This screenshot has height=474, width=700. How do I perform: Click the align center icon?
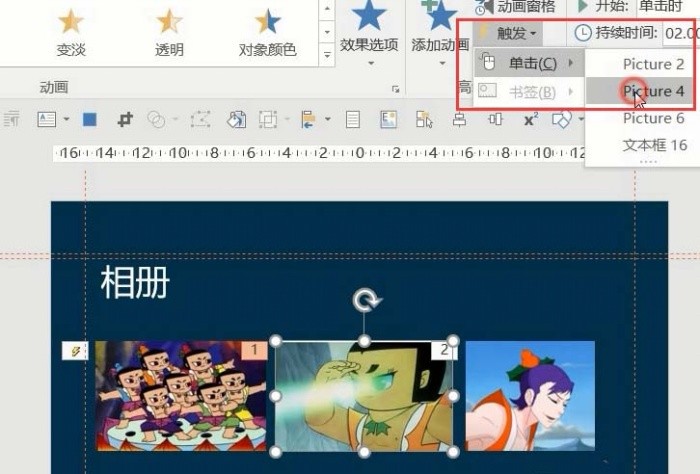[x=459, y=119]
